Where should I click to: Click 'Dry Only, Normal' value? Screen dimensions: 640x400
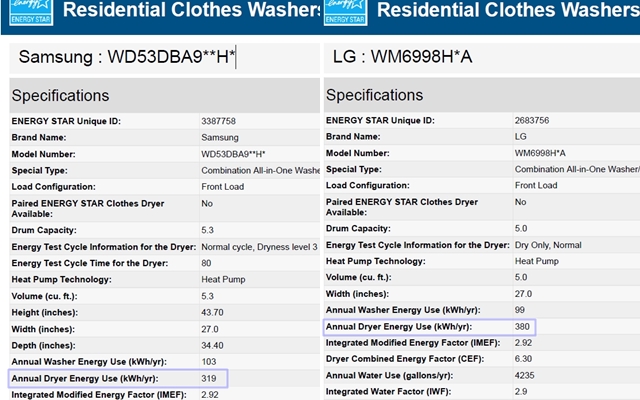(x=548, y=245)
